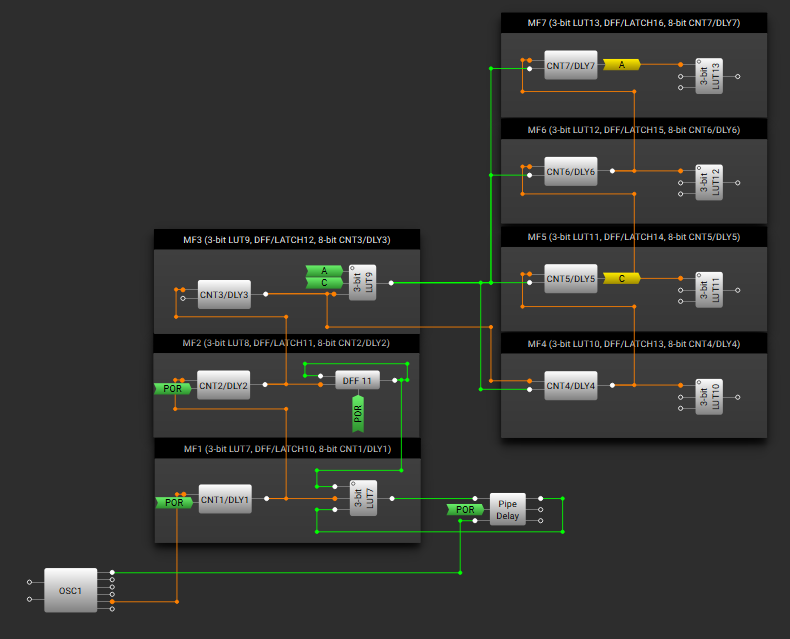790x639 pixels.
Task: Select the 3-bit LUT11 block
Action: (709, 290)
